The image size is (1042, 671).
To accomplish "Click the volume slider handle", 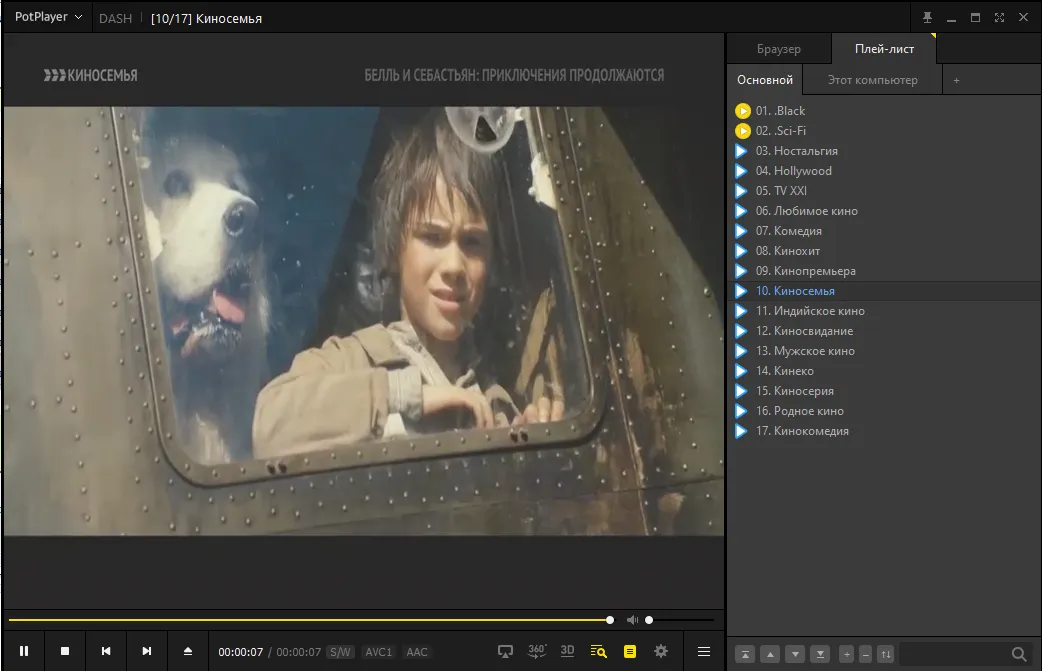I will pos(649,620).
